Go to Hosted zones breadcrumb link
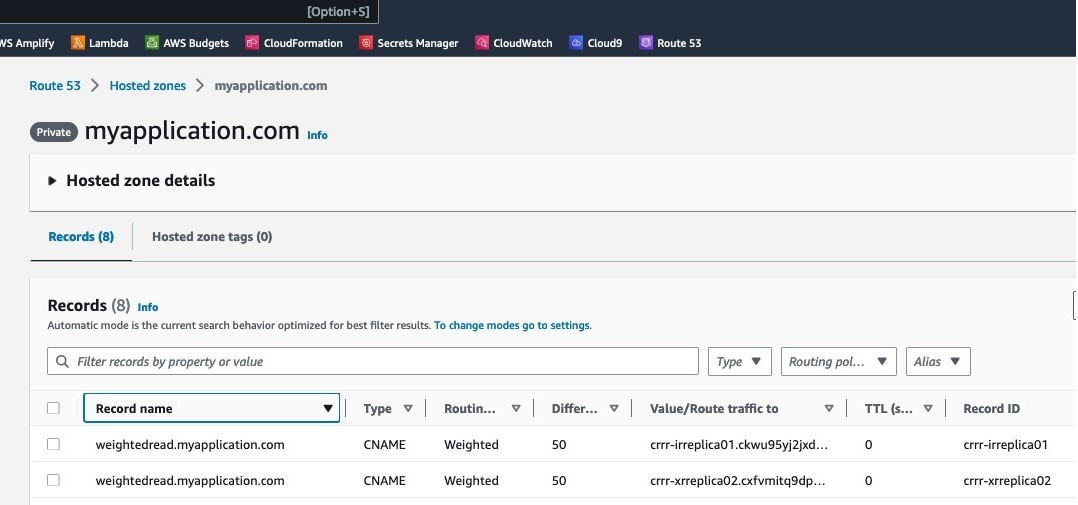 click(x=148, y=86)
